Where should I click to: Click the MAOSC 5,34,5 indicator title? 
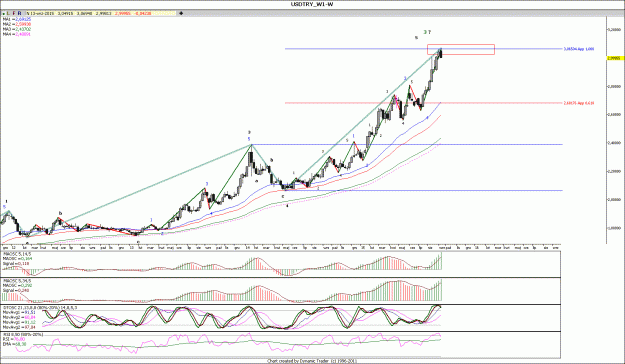coord(17,281)
